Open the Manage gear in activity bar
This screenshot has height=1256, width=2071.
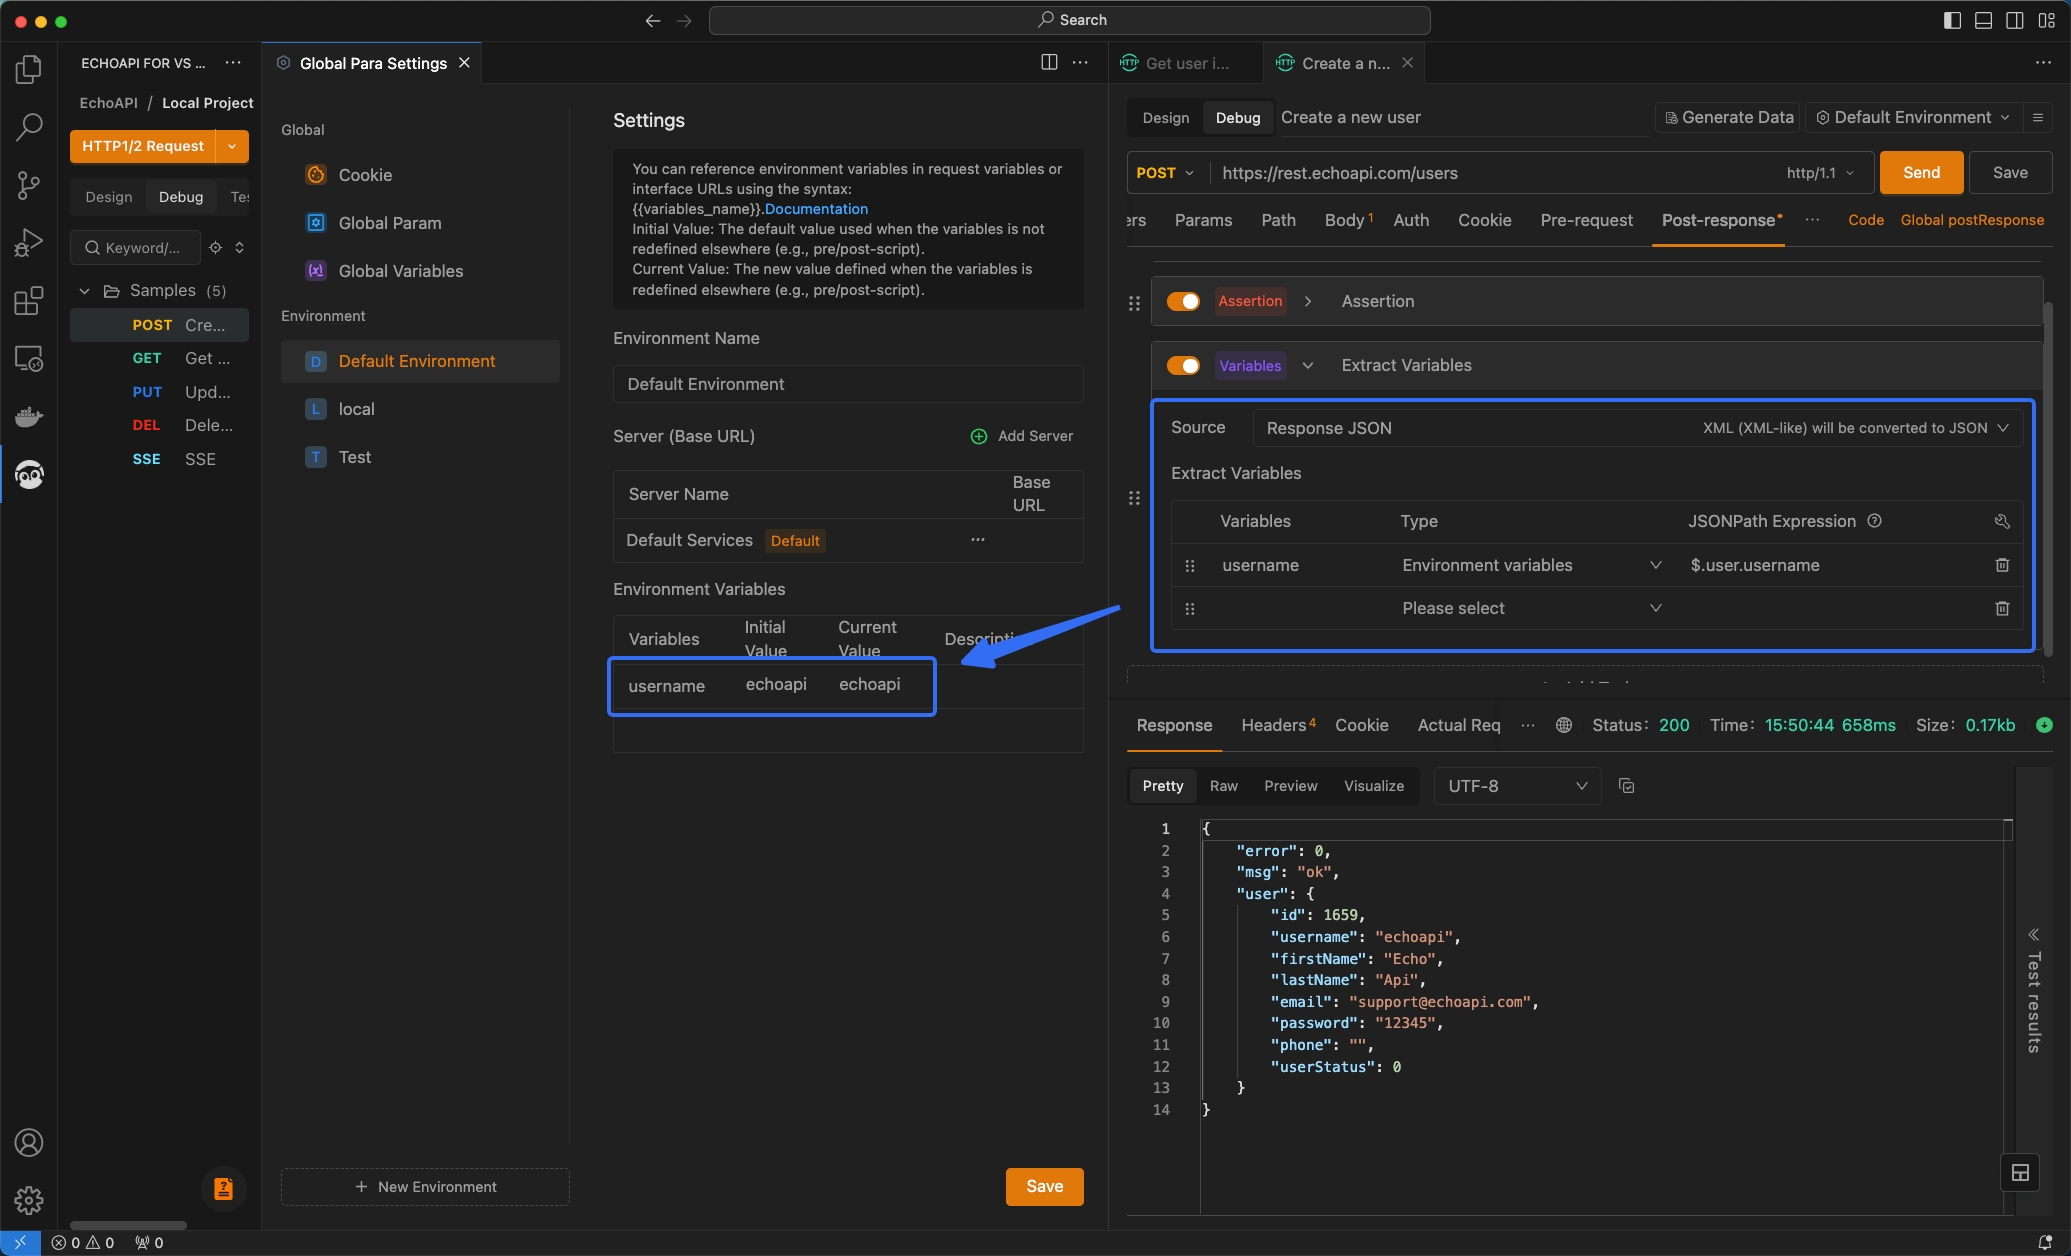pos(29,1200)
